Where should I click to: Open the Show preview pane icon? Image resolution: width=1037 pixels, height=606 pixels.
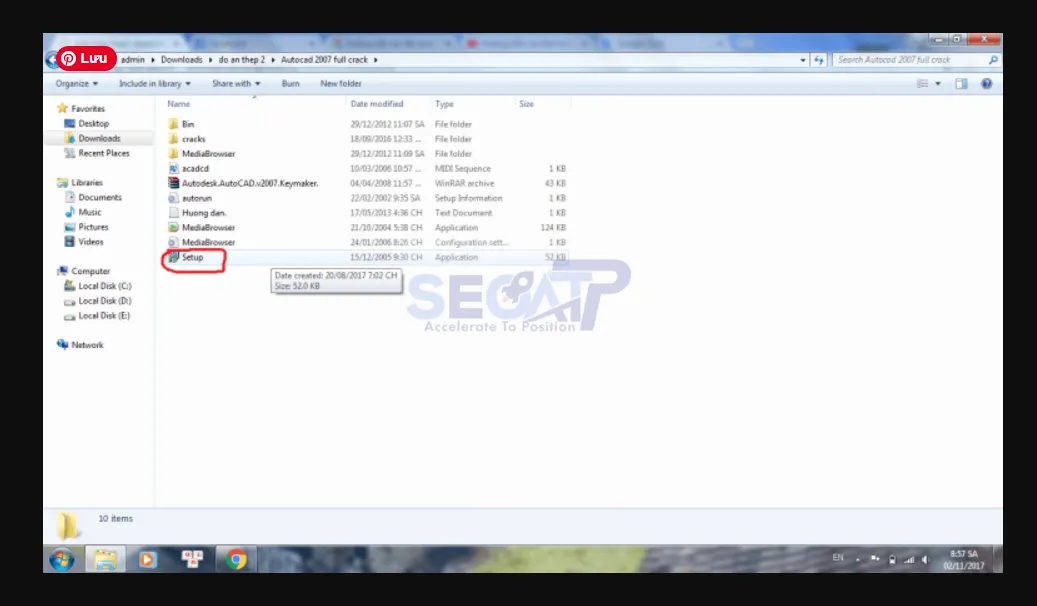pos(961,83)
